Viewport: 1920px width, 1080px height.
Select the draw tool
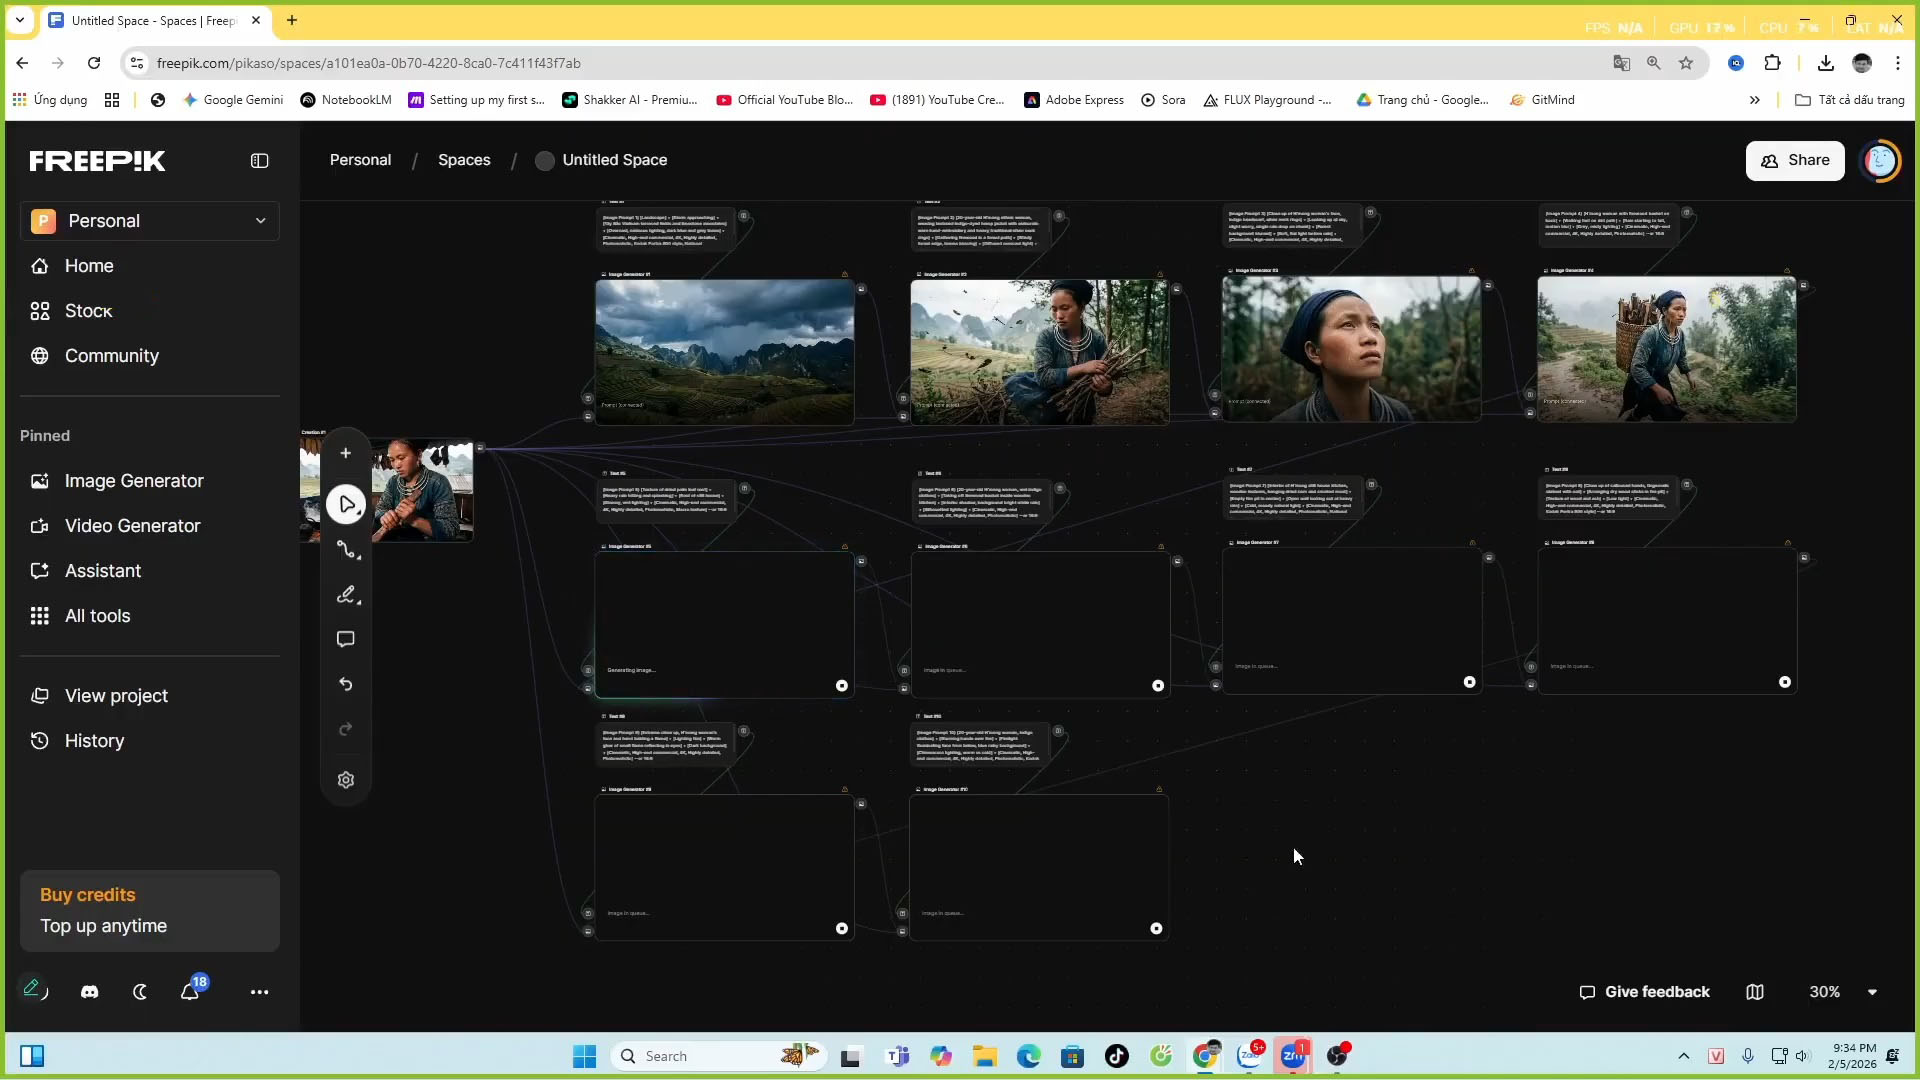(x=346, y=594)
